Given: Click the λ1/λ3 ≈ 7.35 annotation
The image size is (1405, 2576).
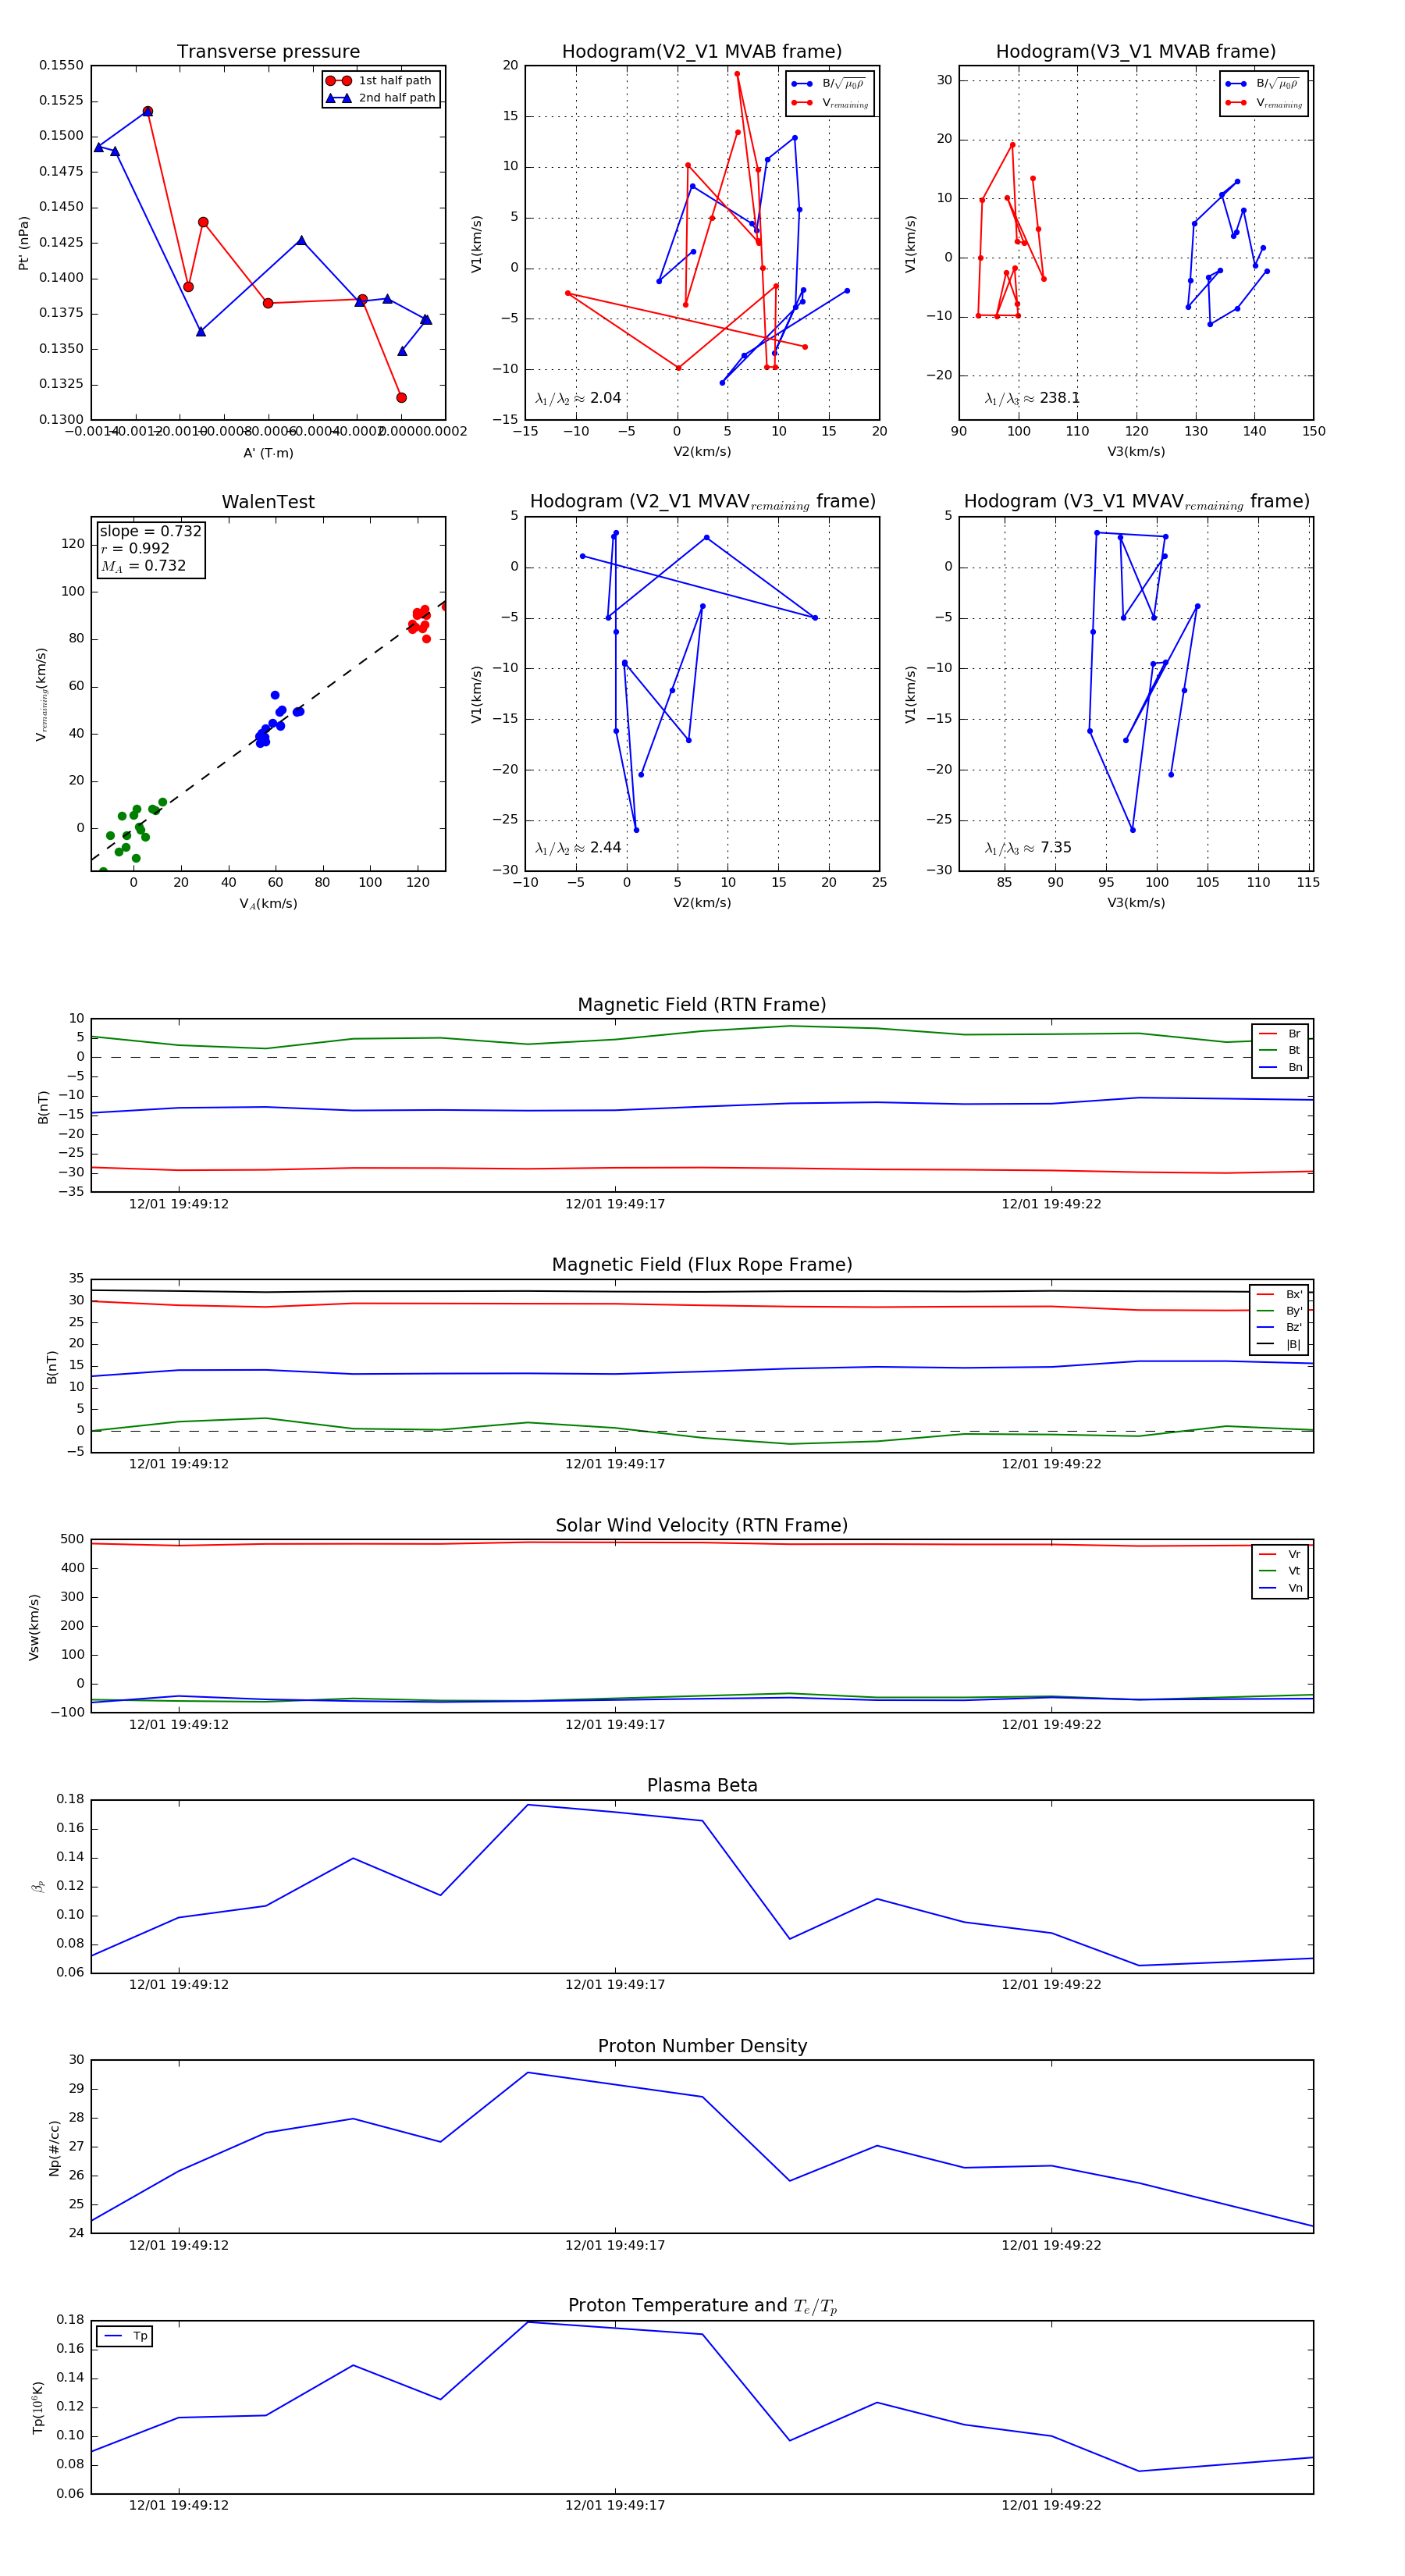Looking at the screenshot, I should tap(1028, 848).
